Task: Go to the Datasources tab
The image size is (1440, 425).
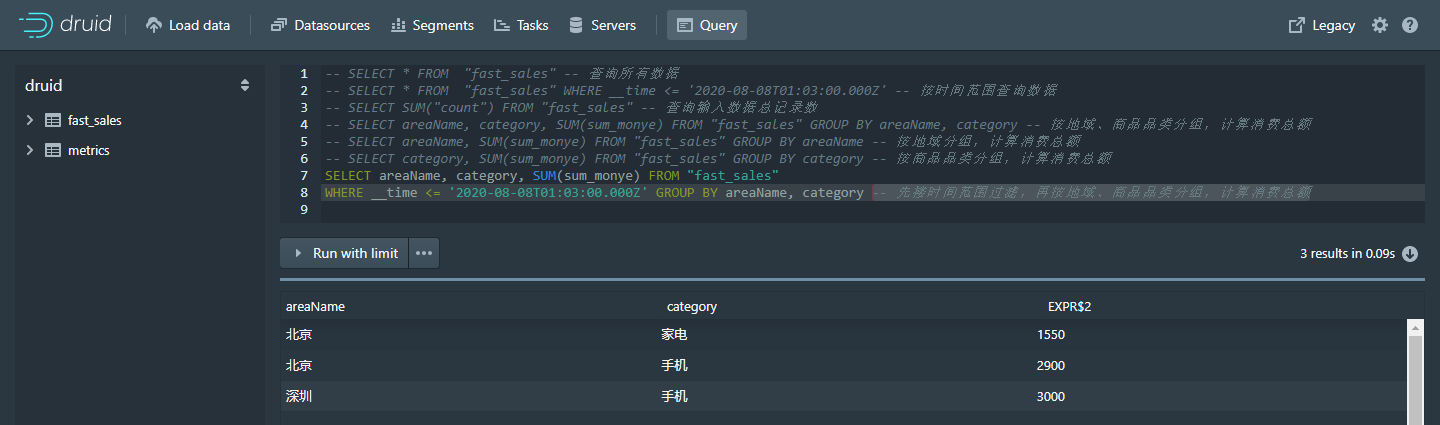Action: coord(320,25)
